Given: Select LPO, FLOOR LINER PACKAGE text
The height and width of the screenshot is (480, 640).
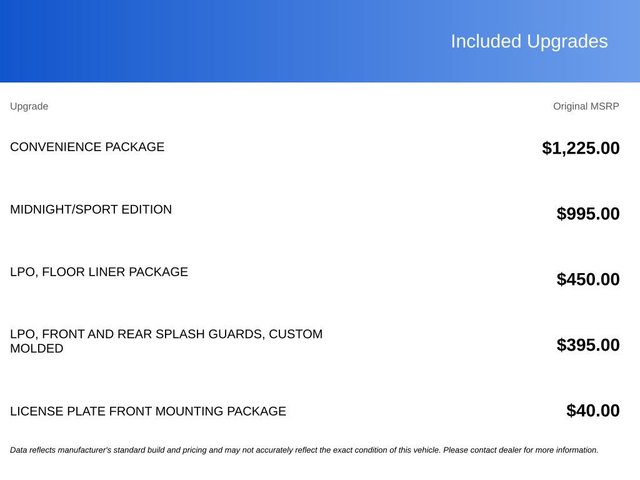Looking at the screenshot, I should tap(99, 271).
